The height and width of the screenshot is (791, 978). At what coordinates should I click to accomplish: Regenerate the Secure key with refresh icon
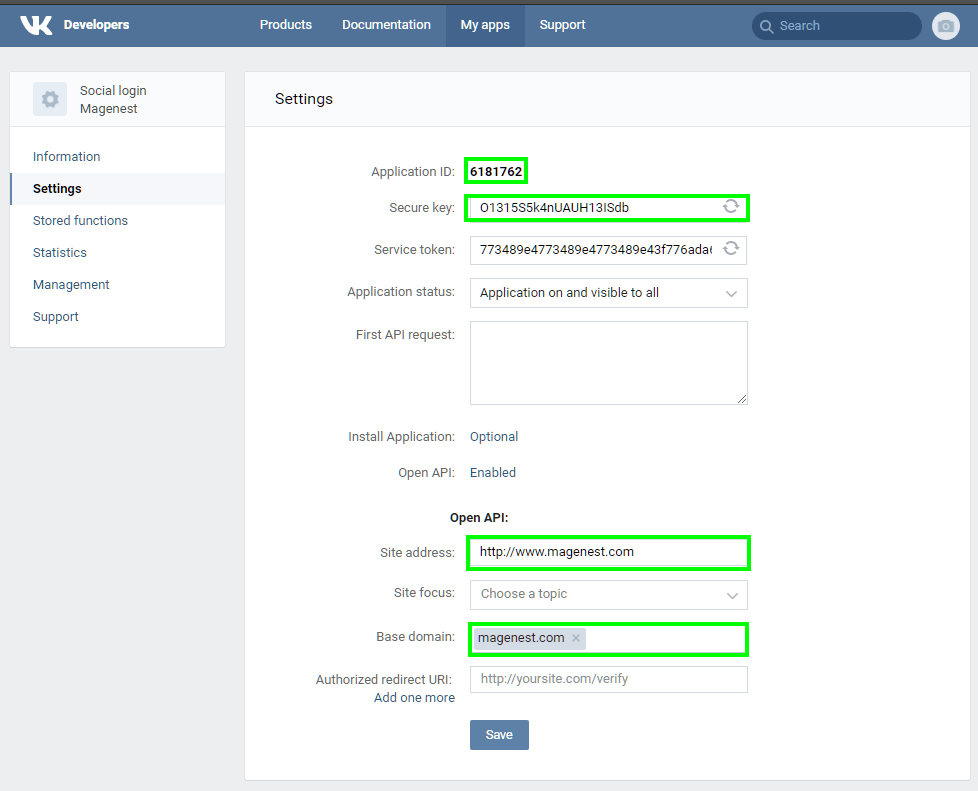tap(731, 206)
